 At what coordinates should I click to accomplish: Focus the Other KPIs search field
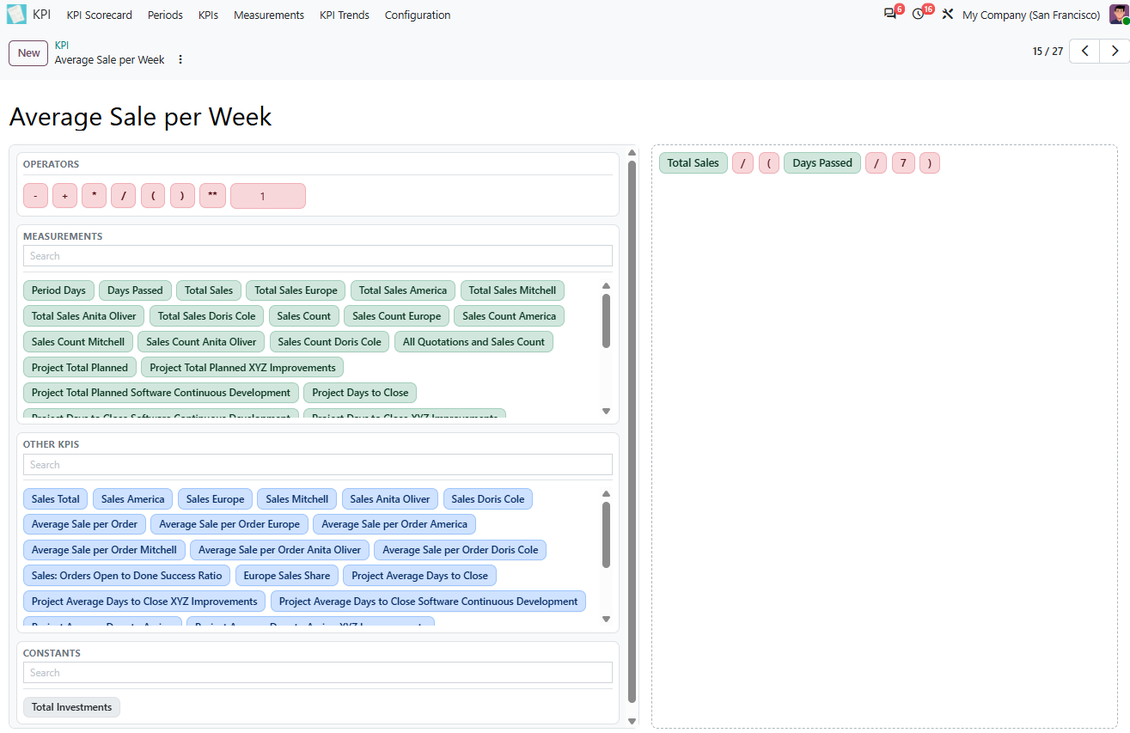coord(318,465)
